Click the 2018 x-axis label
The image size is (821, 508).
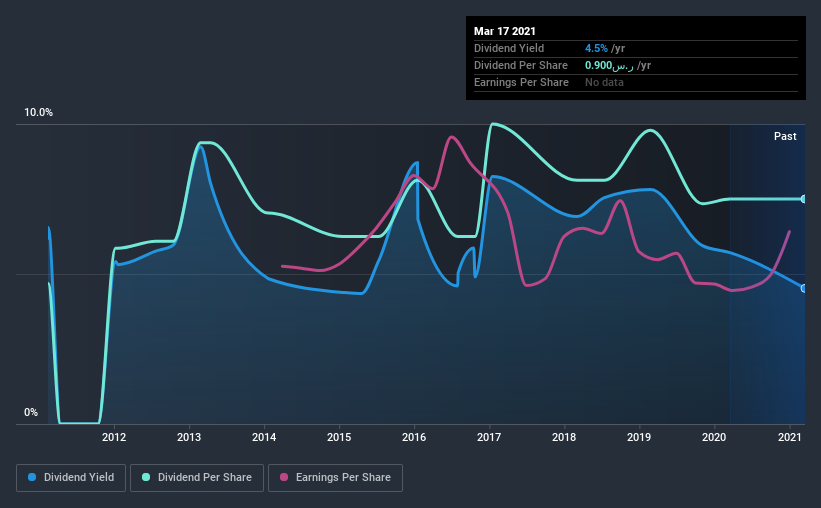pyautogui.click(x=564, y=437)
